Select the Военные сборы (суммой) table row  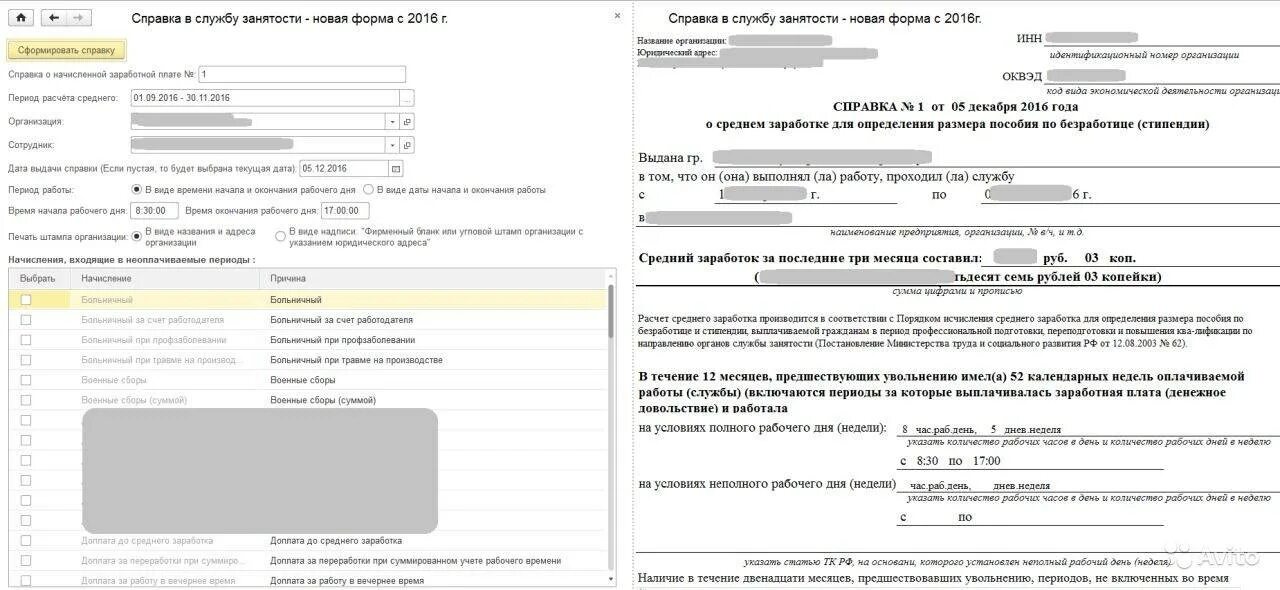click(x=200, y=399)
